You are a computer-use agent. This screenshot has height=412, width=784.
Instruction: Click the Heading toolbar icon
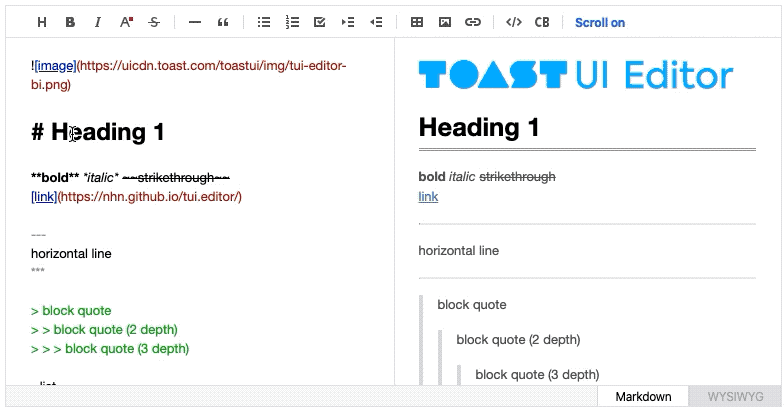point(42,22)
